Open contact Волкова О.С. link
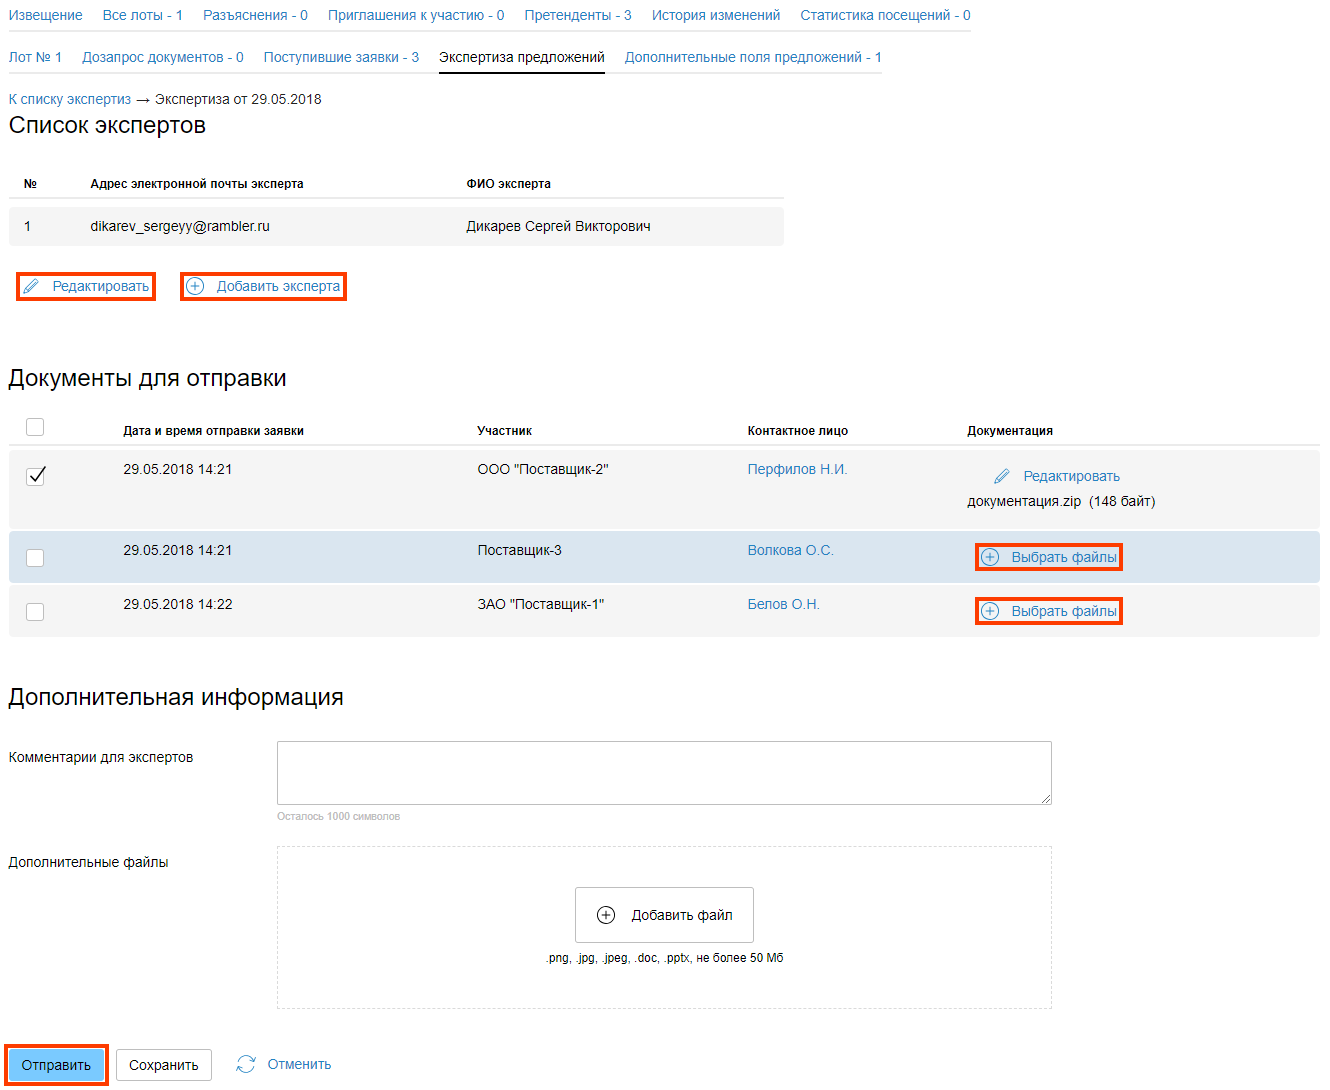The height and width of the screenshot is (1090, 1330). 790,551
